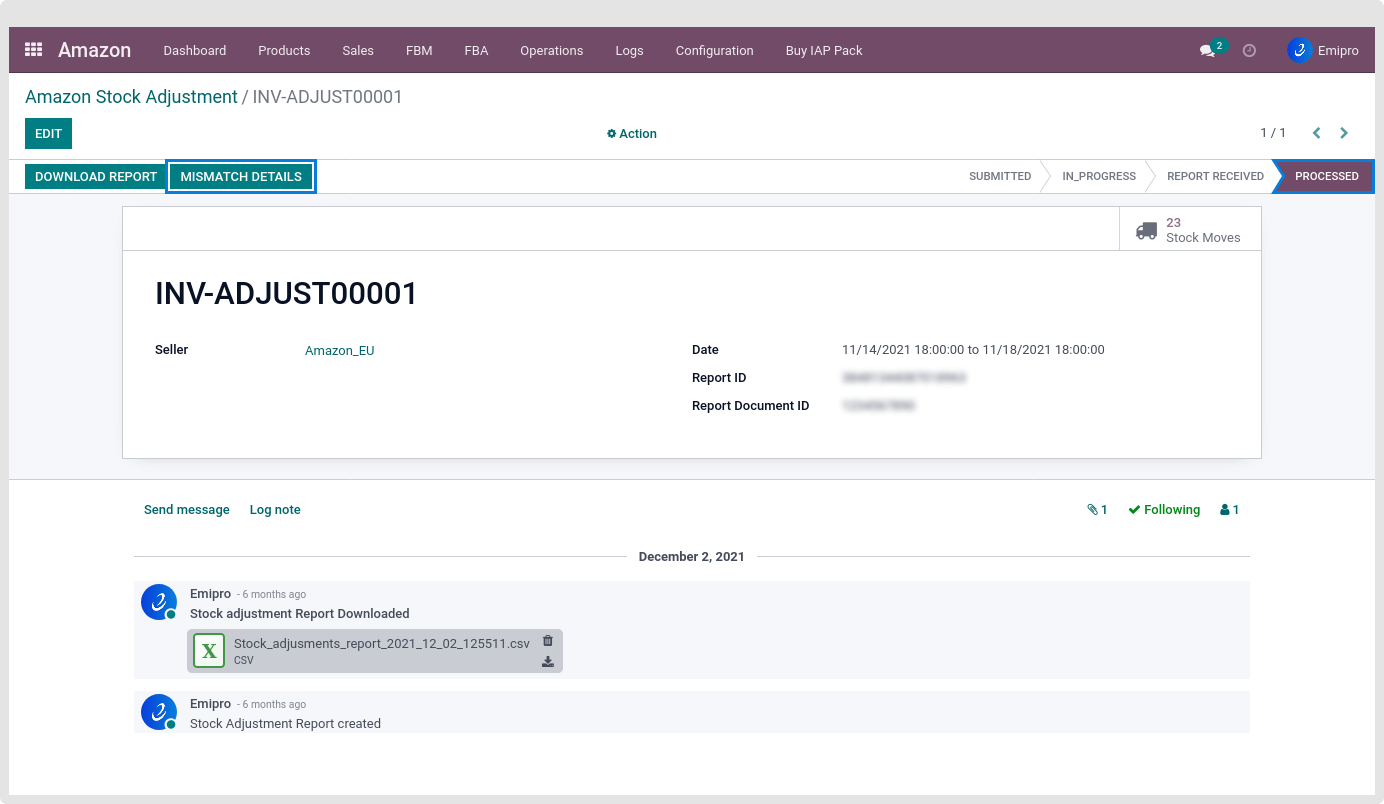
Task: Open the Stock_adjusments_report CSV file thumbnail
Action: (209, 651)
